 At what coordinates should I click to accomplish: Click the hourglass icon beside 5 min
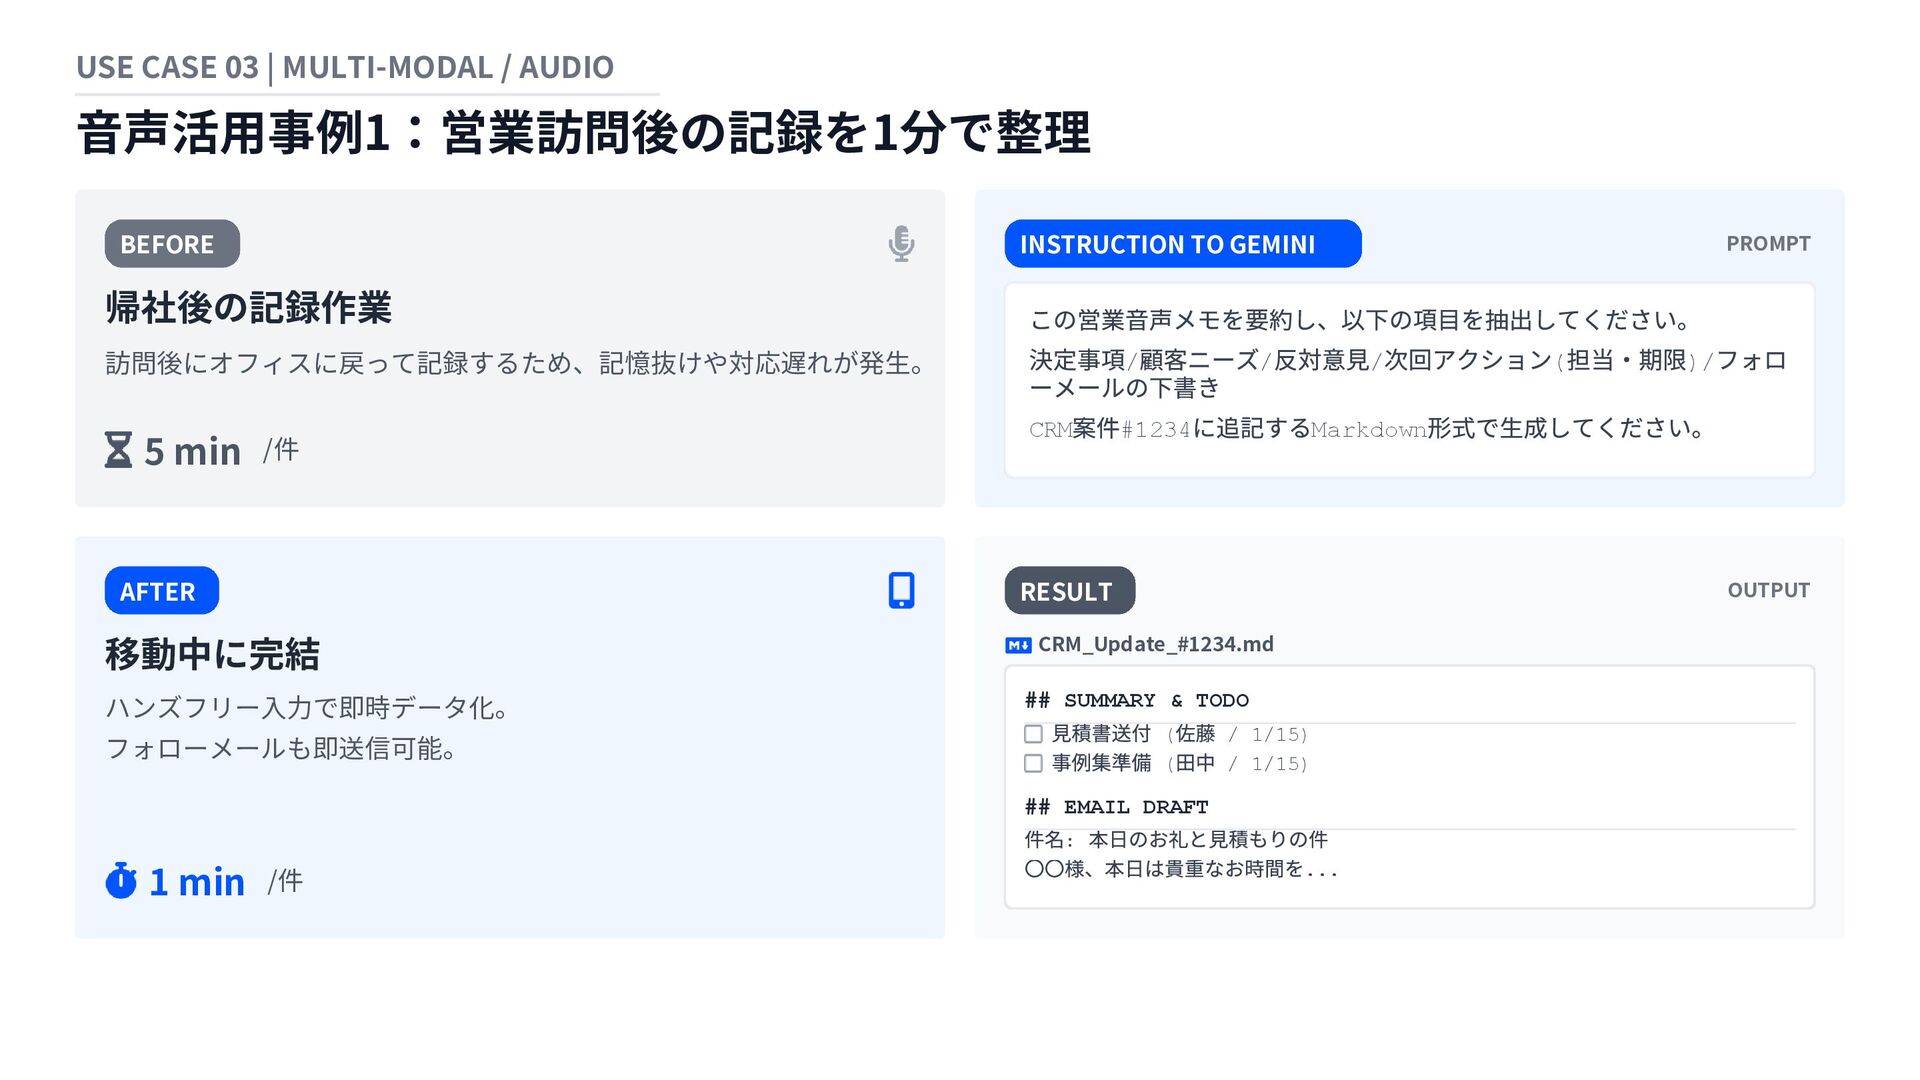[x=119, y=450]
